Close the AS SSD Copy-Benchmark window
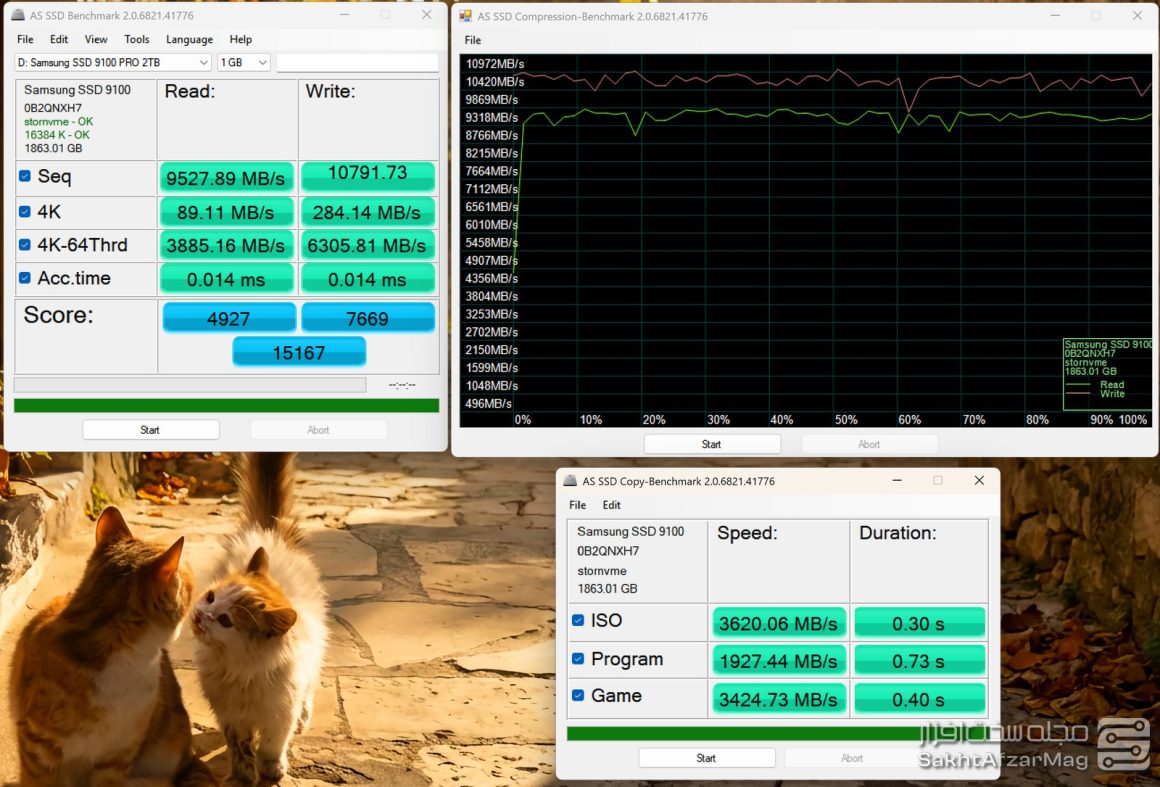Image resolution: width=1160 pixels, height=787 pixels. (x=979, y=481)
